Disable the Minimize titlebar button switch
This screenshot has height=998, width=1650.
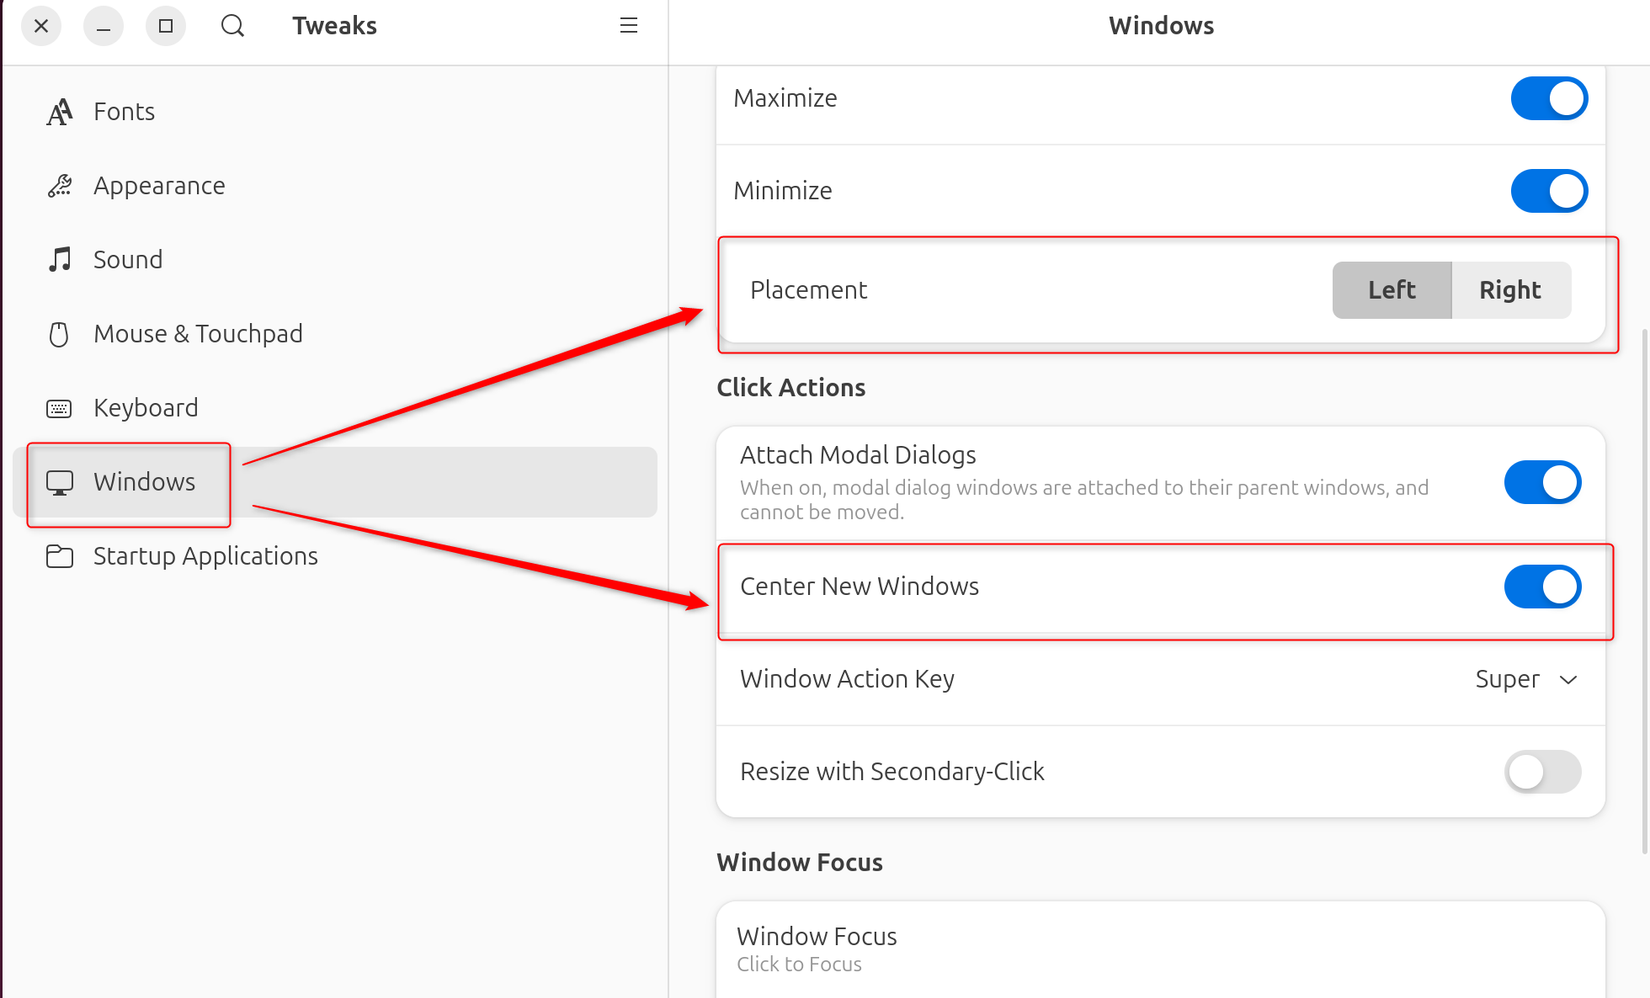pyautogui.click(x=1548, y=191)
